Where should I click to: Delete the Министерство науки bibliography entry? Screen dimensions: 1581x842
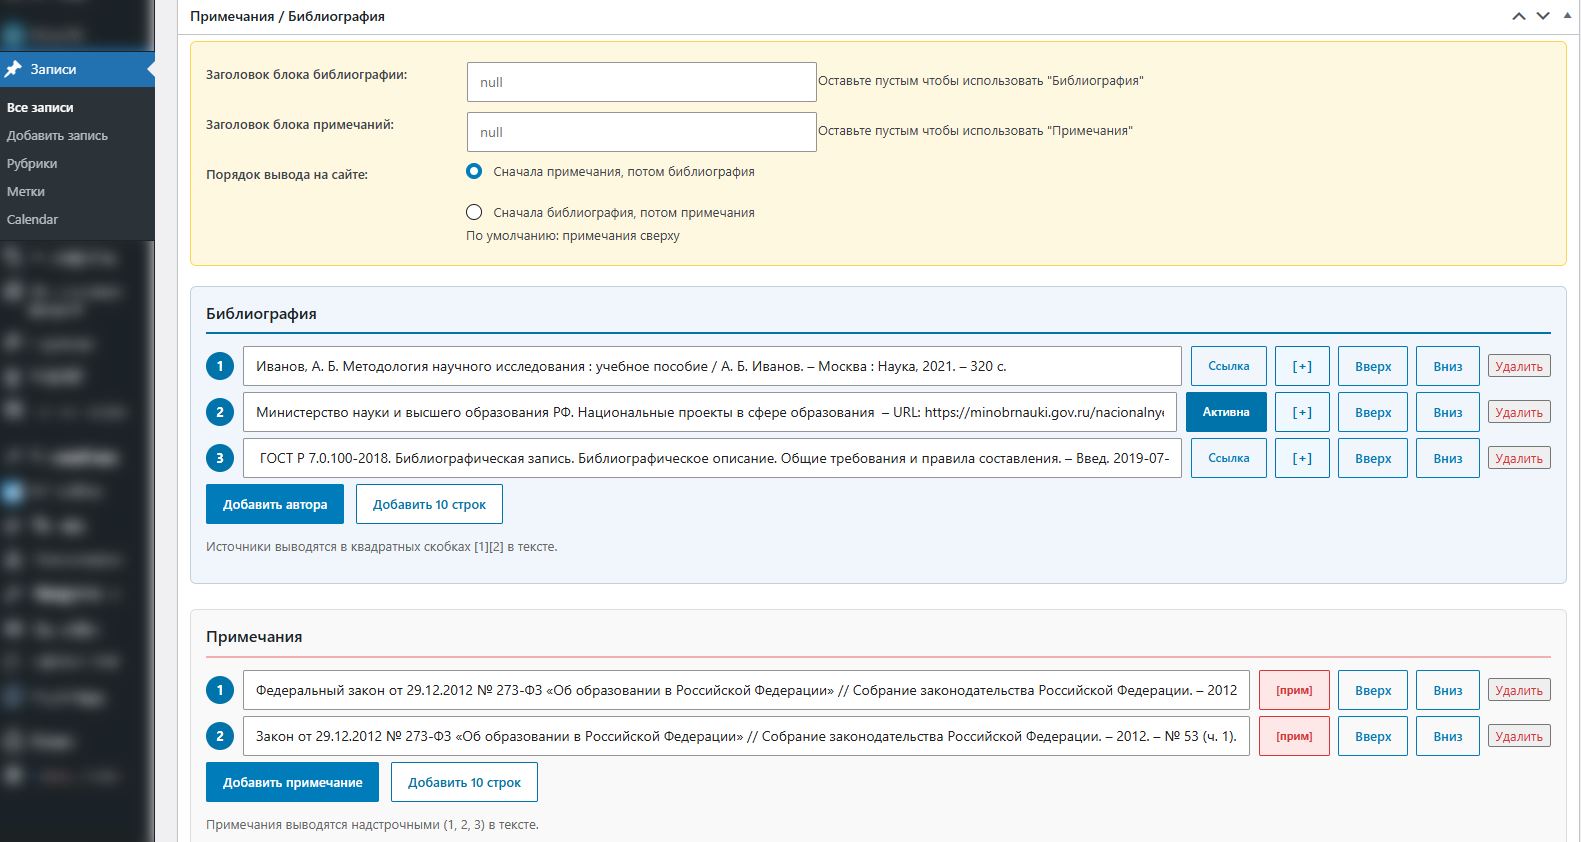pos(1519,412)
